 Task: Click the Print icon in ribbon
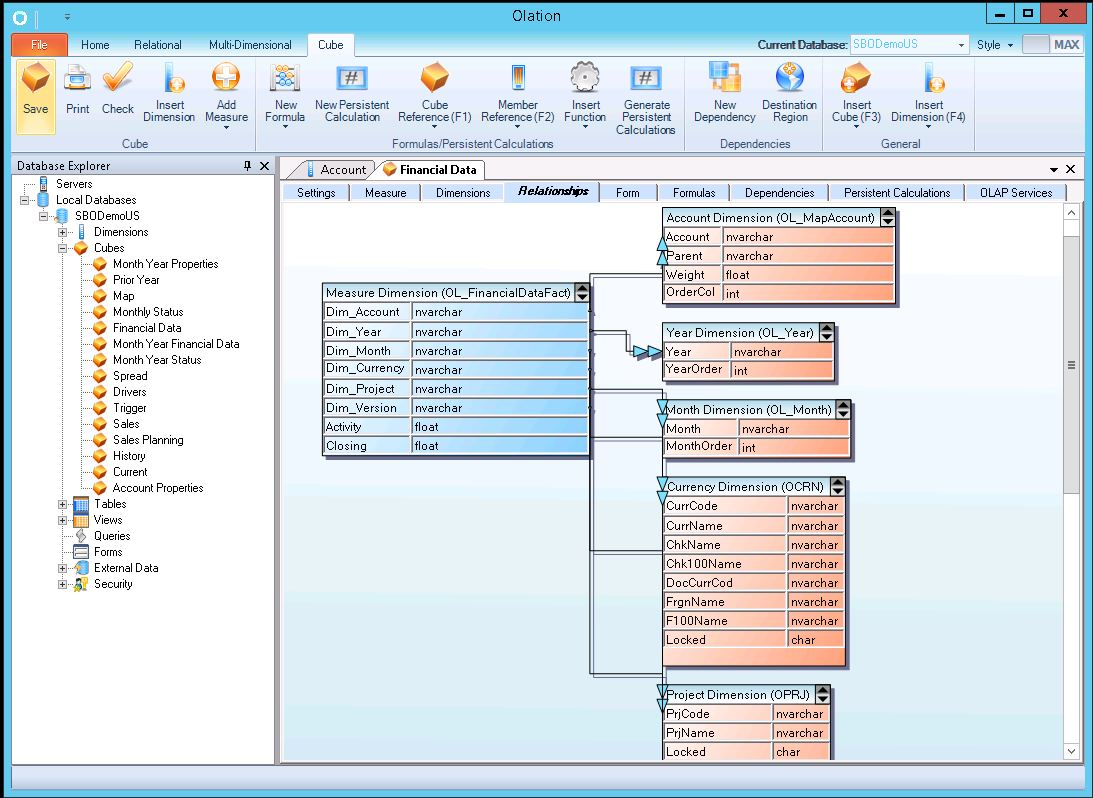click(x=77, y=90)
